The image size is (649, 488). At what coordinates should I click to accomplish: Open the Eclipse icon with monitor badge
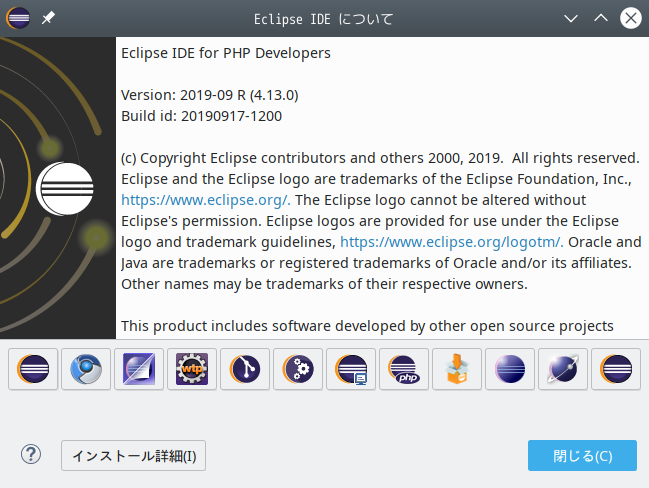click(x=351, y=369)
